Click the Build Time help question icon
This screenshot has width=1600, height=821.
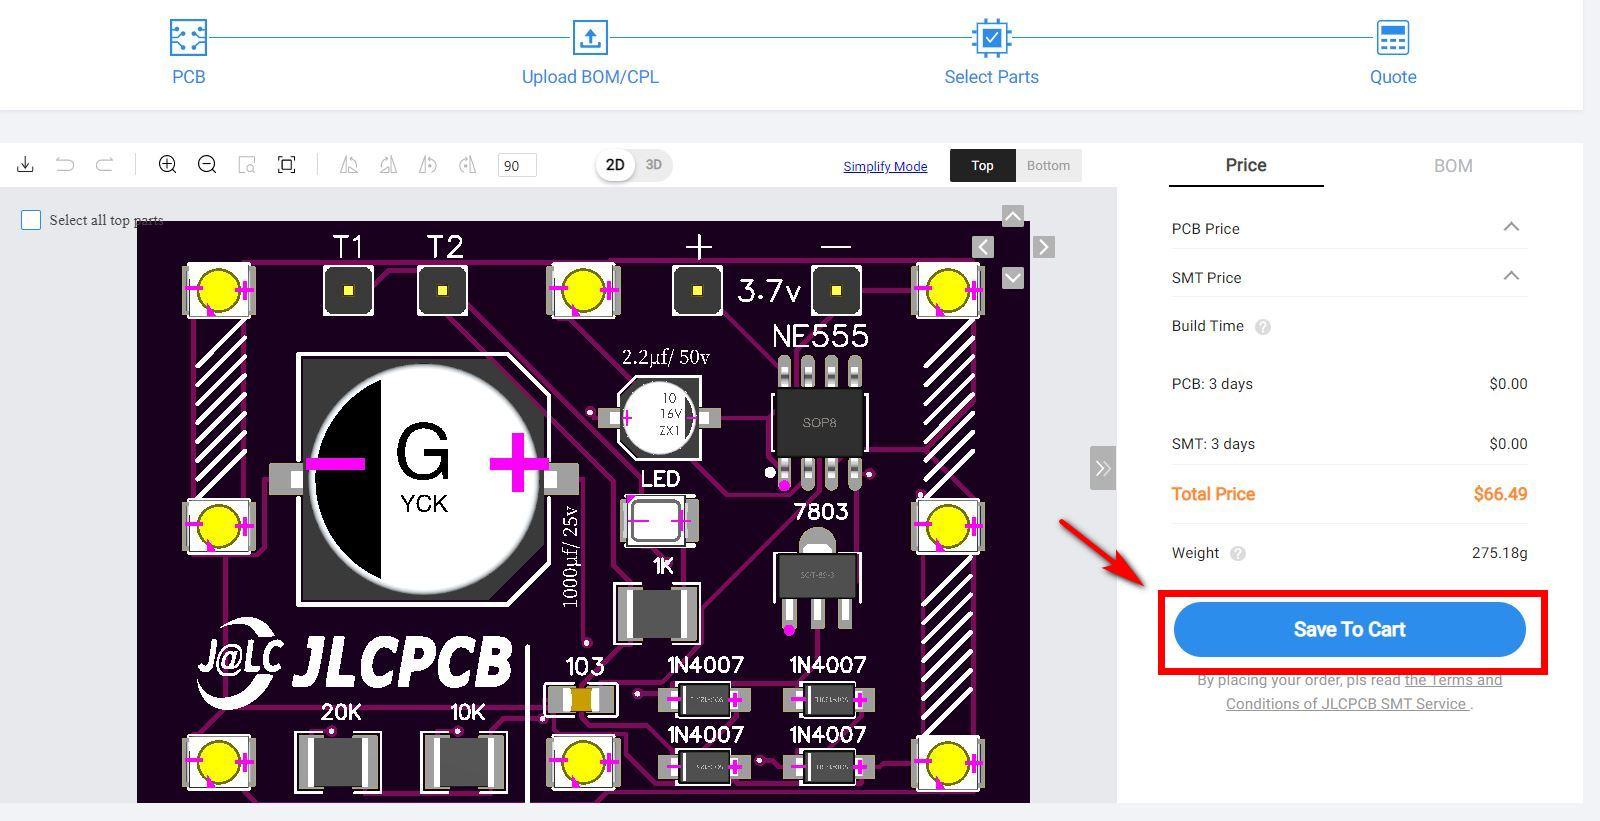[1263, 327]
